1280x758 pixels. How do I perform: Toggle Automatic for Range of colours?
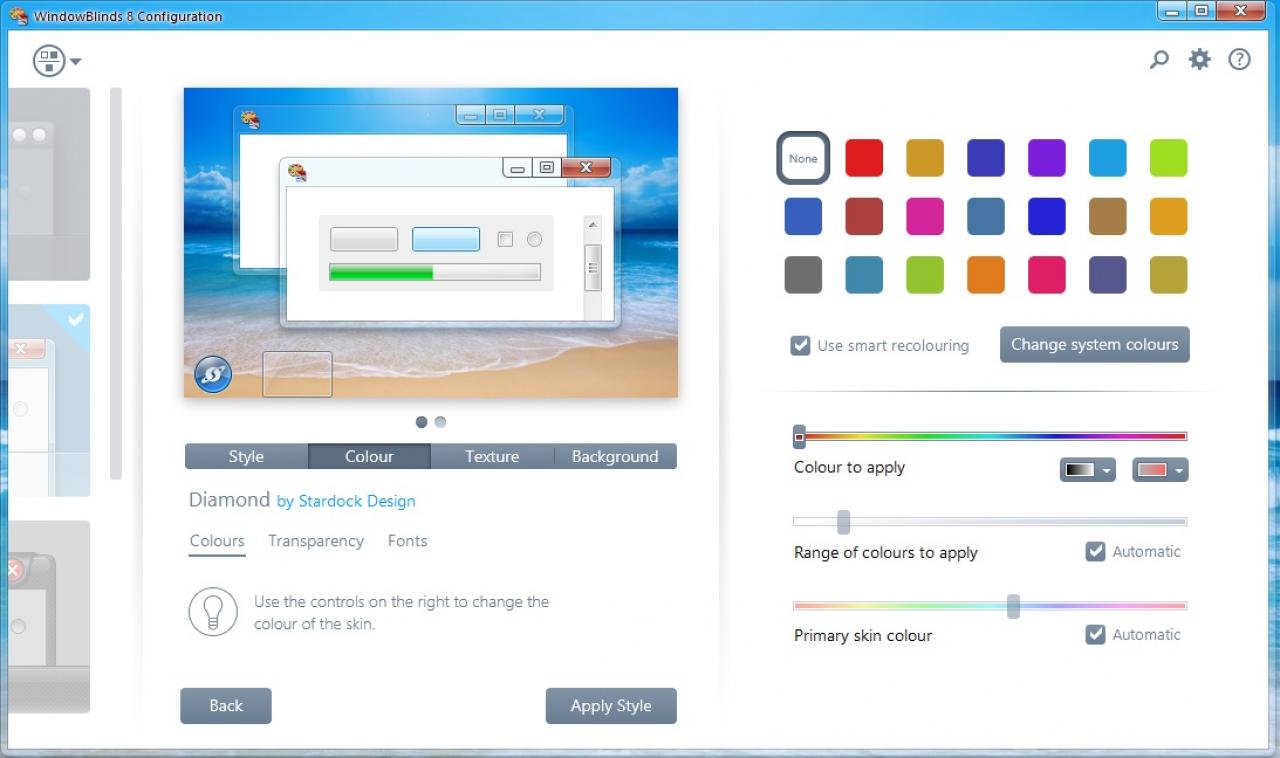click(x=1095, y=551)
